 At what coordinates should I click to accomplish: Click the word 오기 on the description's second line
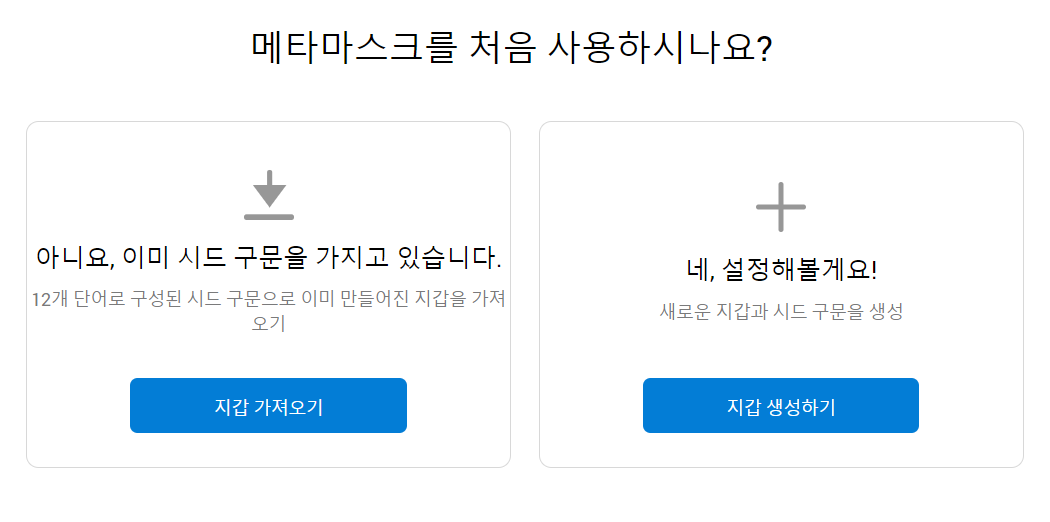coord(269,324)
